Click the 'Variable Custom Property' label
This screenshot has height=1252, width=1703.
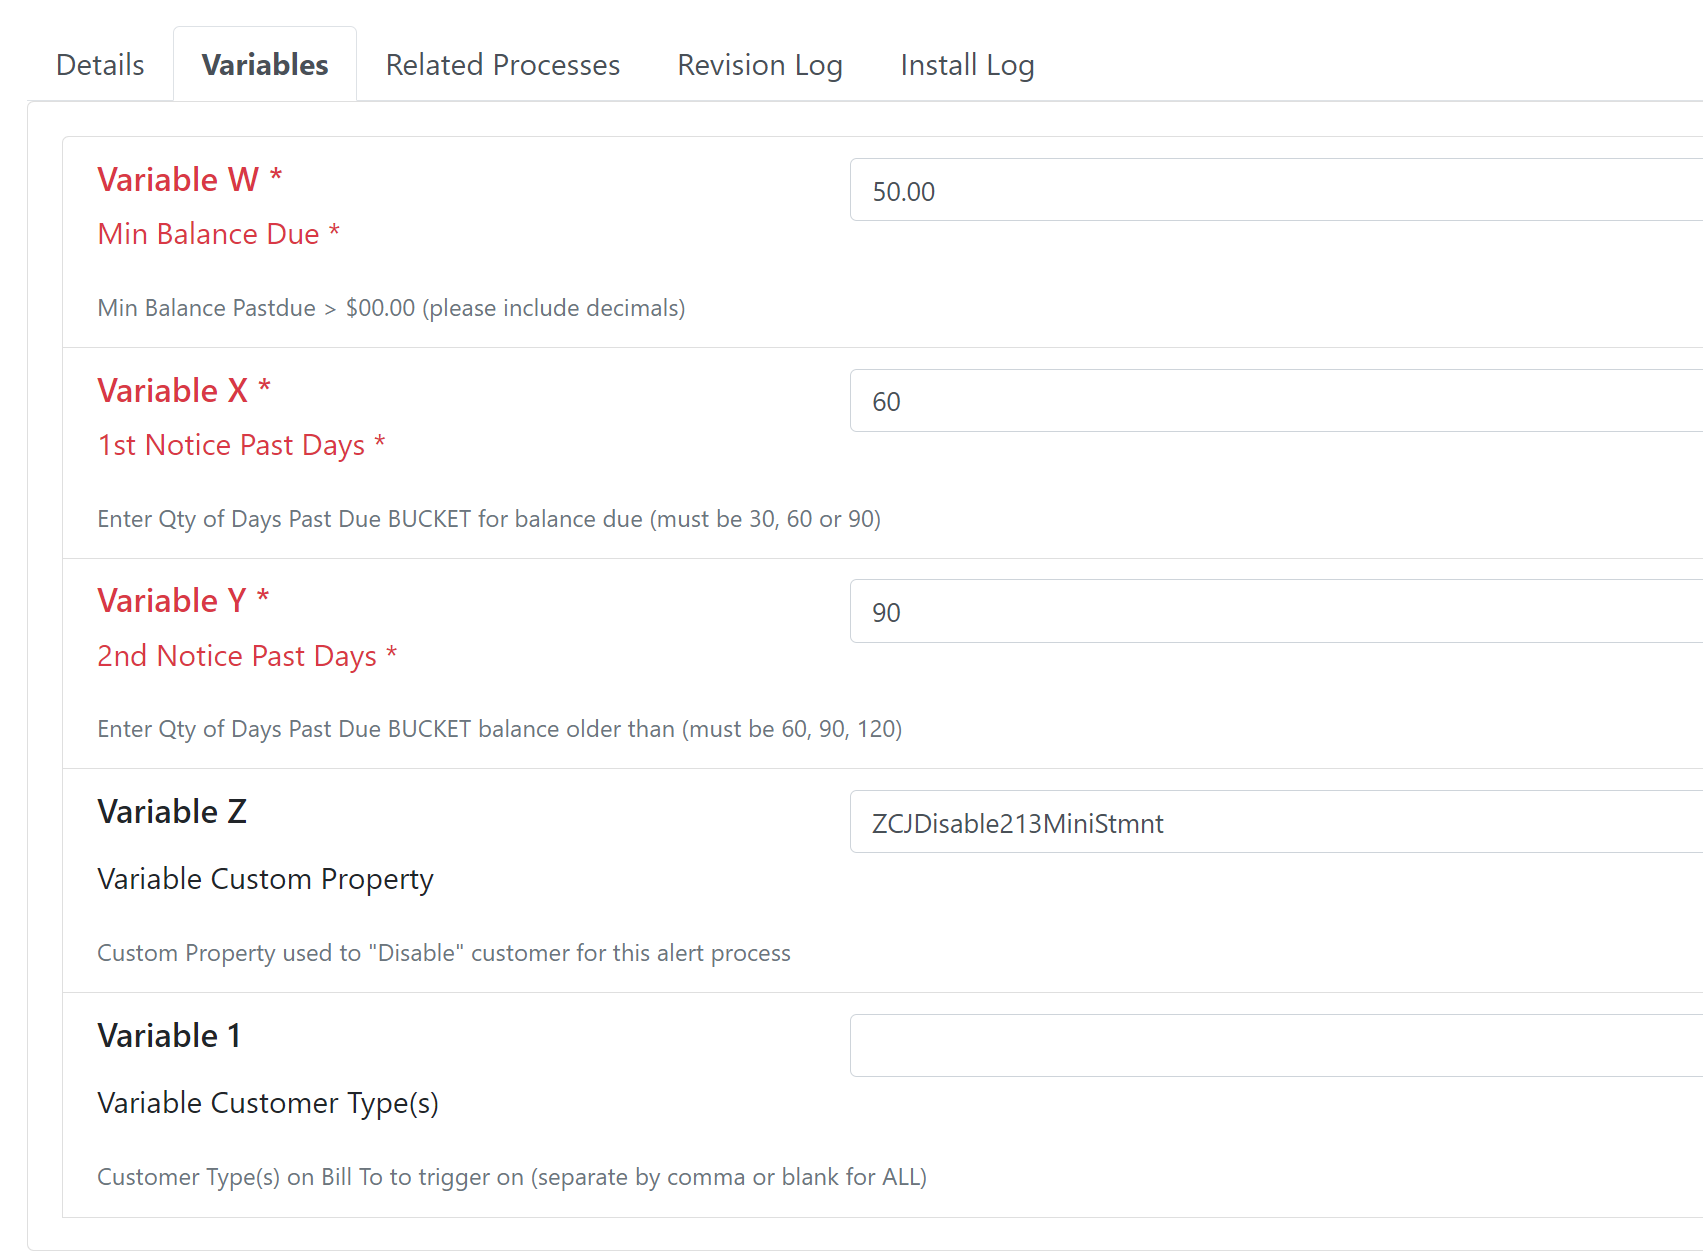coord(265,879)
